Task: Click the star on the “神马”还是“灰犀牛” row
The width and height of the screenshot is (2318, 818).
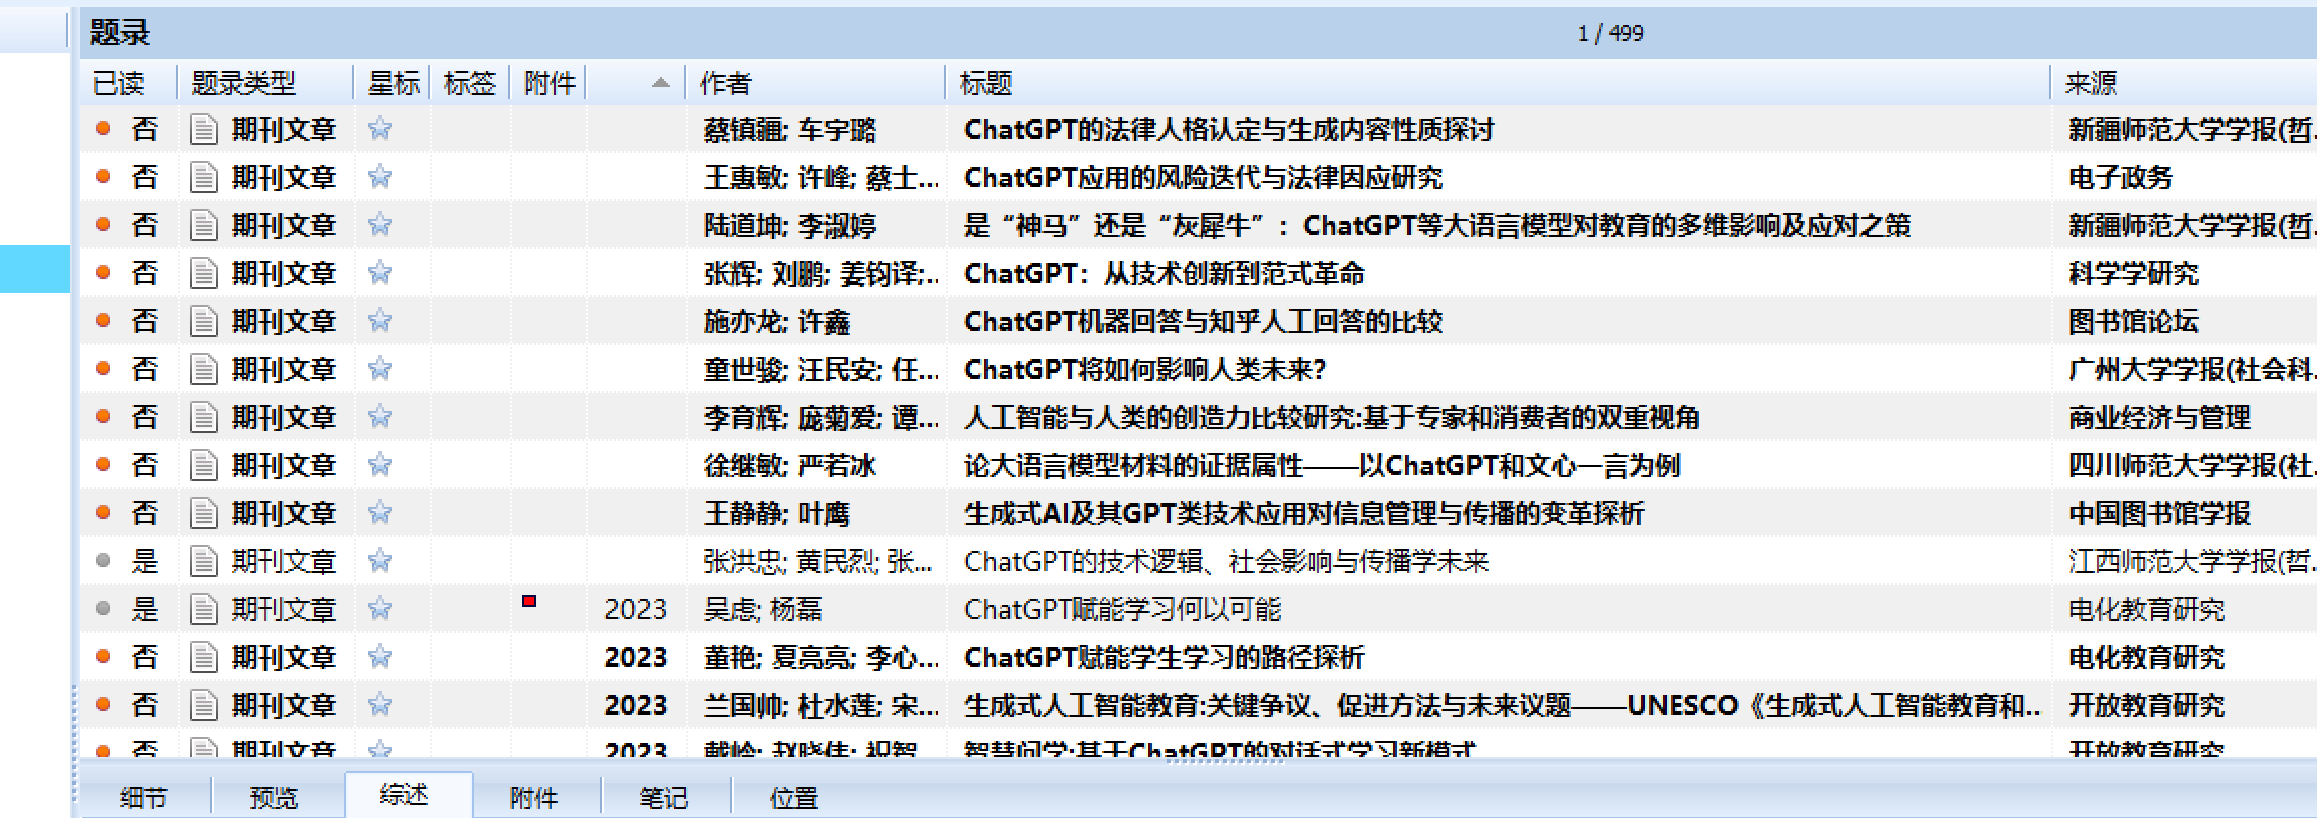Action: coord(380,224)
